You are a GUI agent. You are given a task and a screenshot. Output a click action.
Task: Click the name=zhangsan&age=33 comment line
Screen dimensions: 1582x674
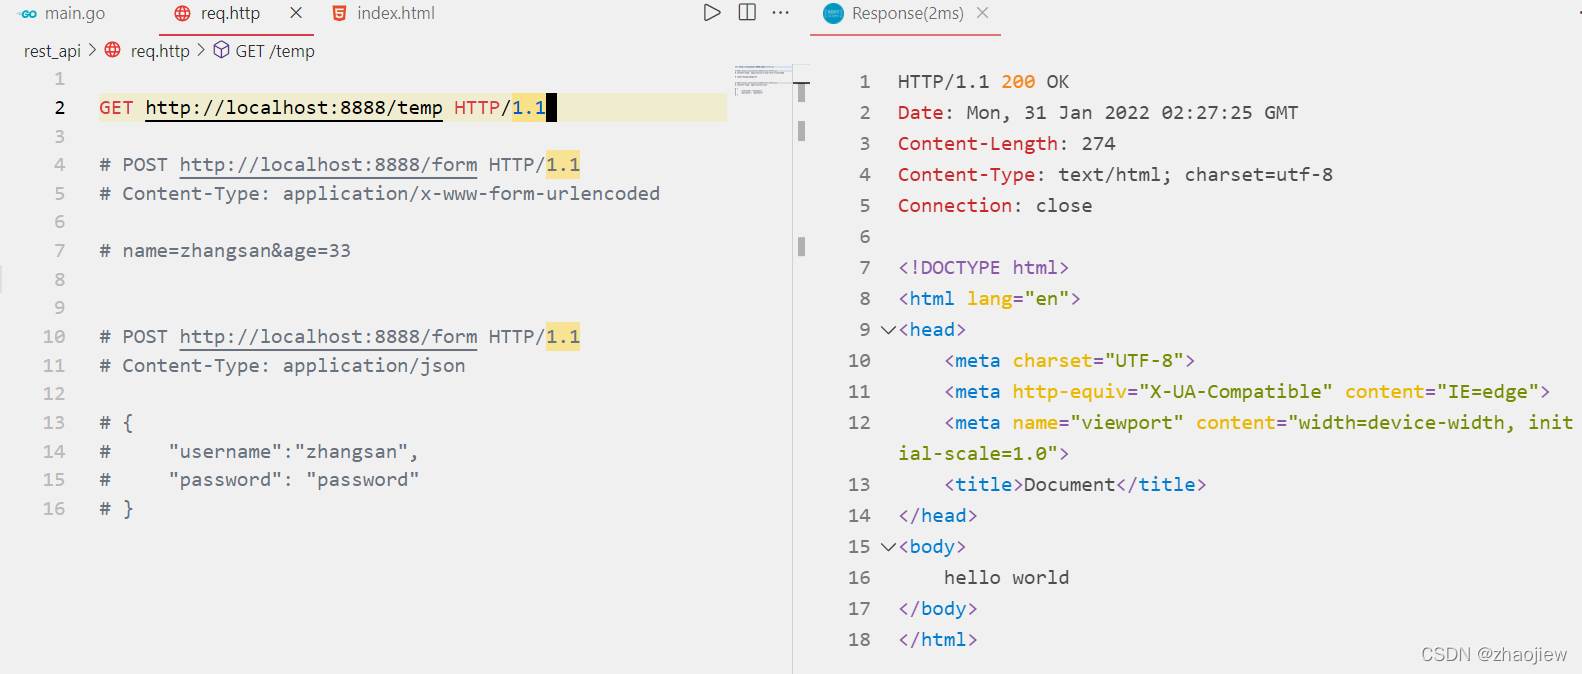click(x=225, y=251)
